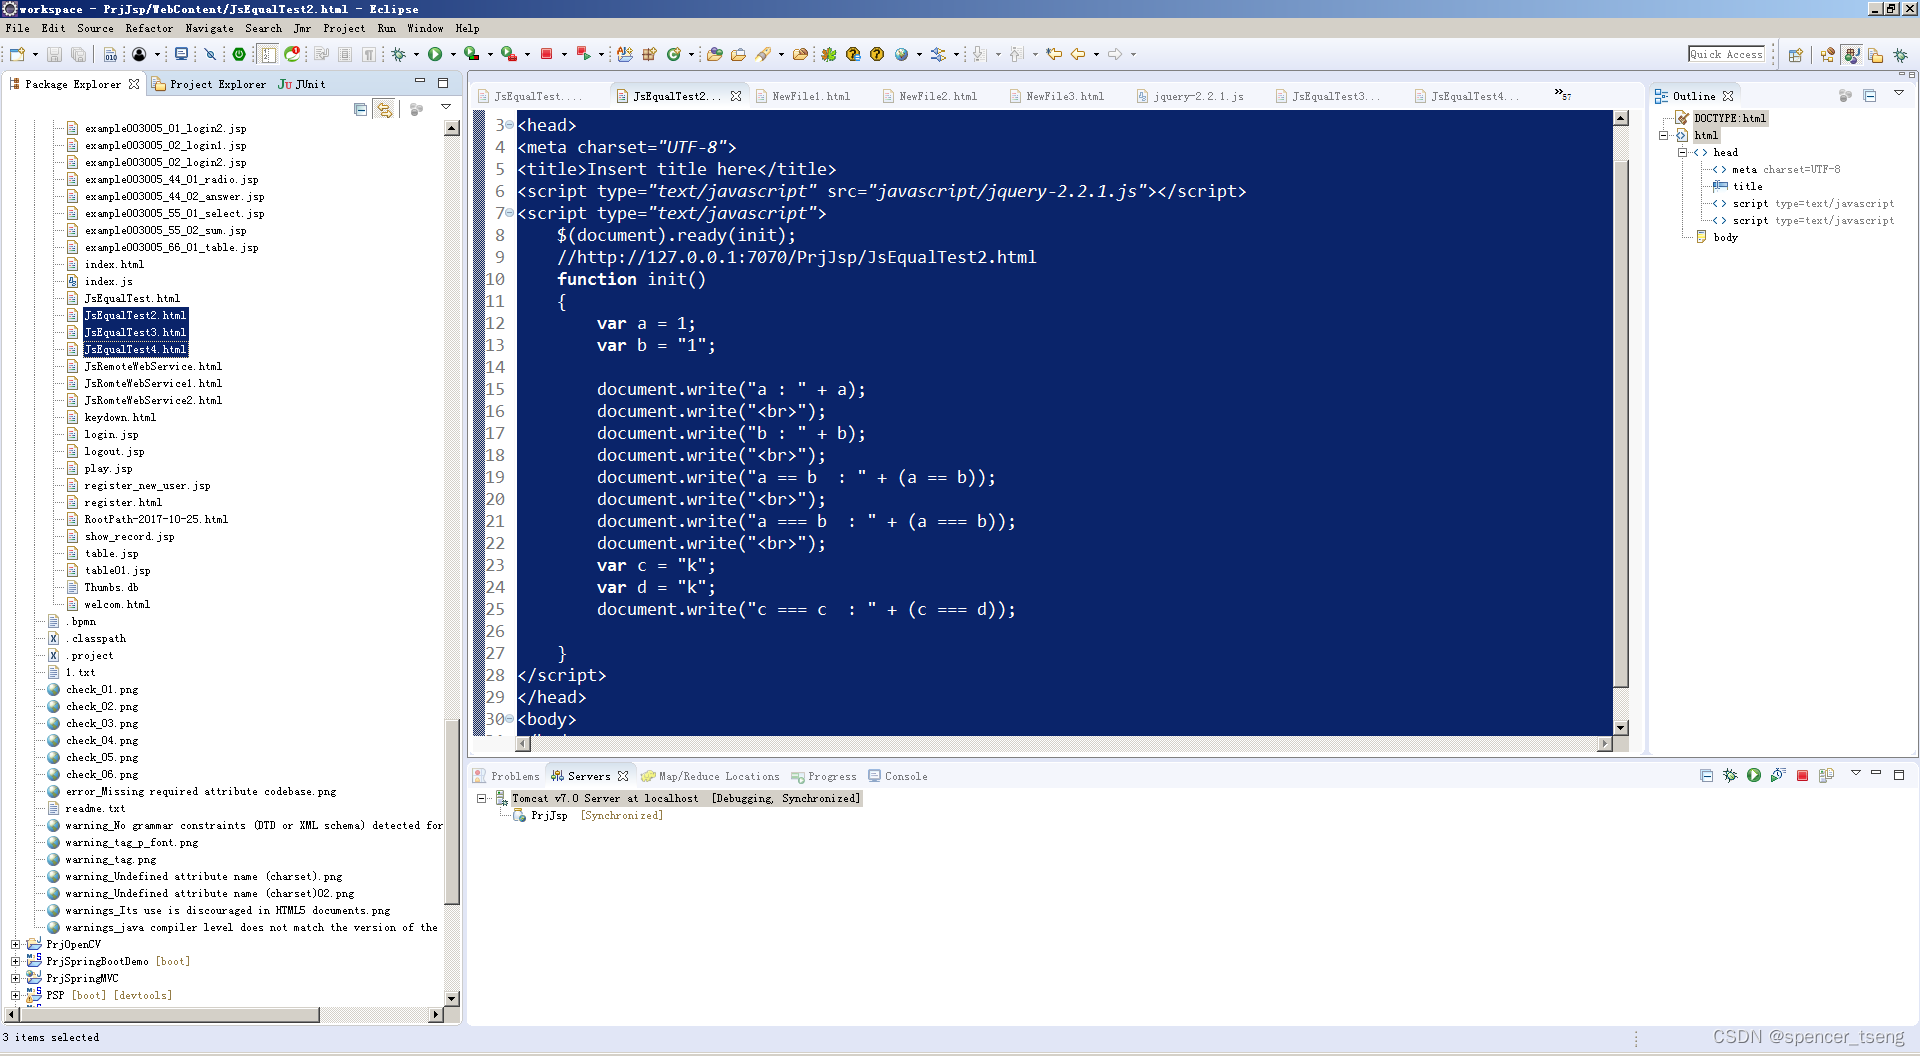Toggle Link with Editor in Package Explorer
Screen dimensions: 1920x1056
pyautogui.click(x=385, y=109)
